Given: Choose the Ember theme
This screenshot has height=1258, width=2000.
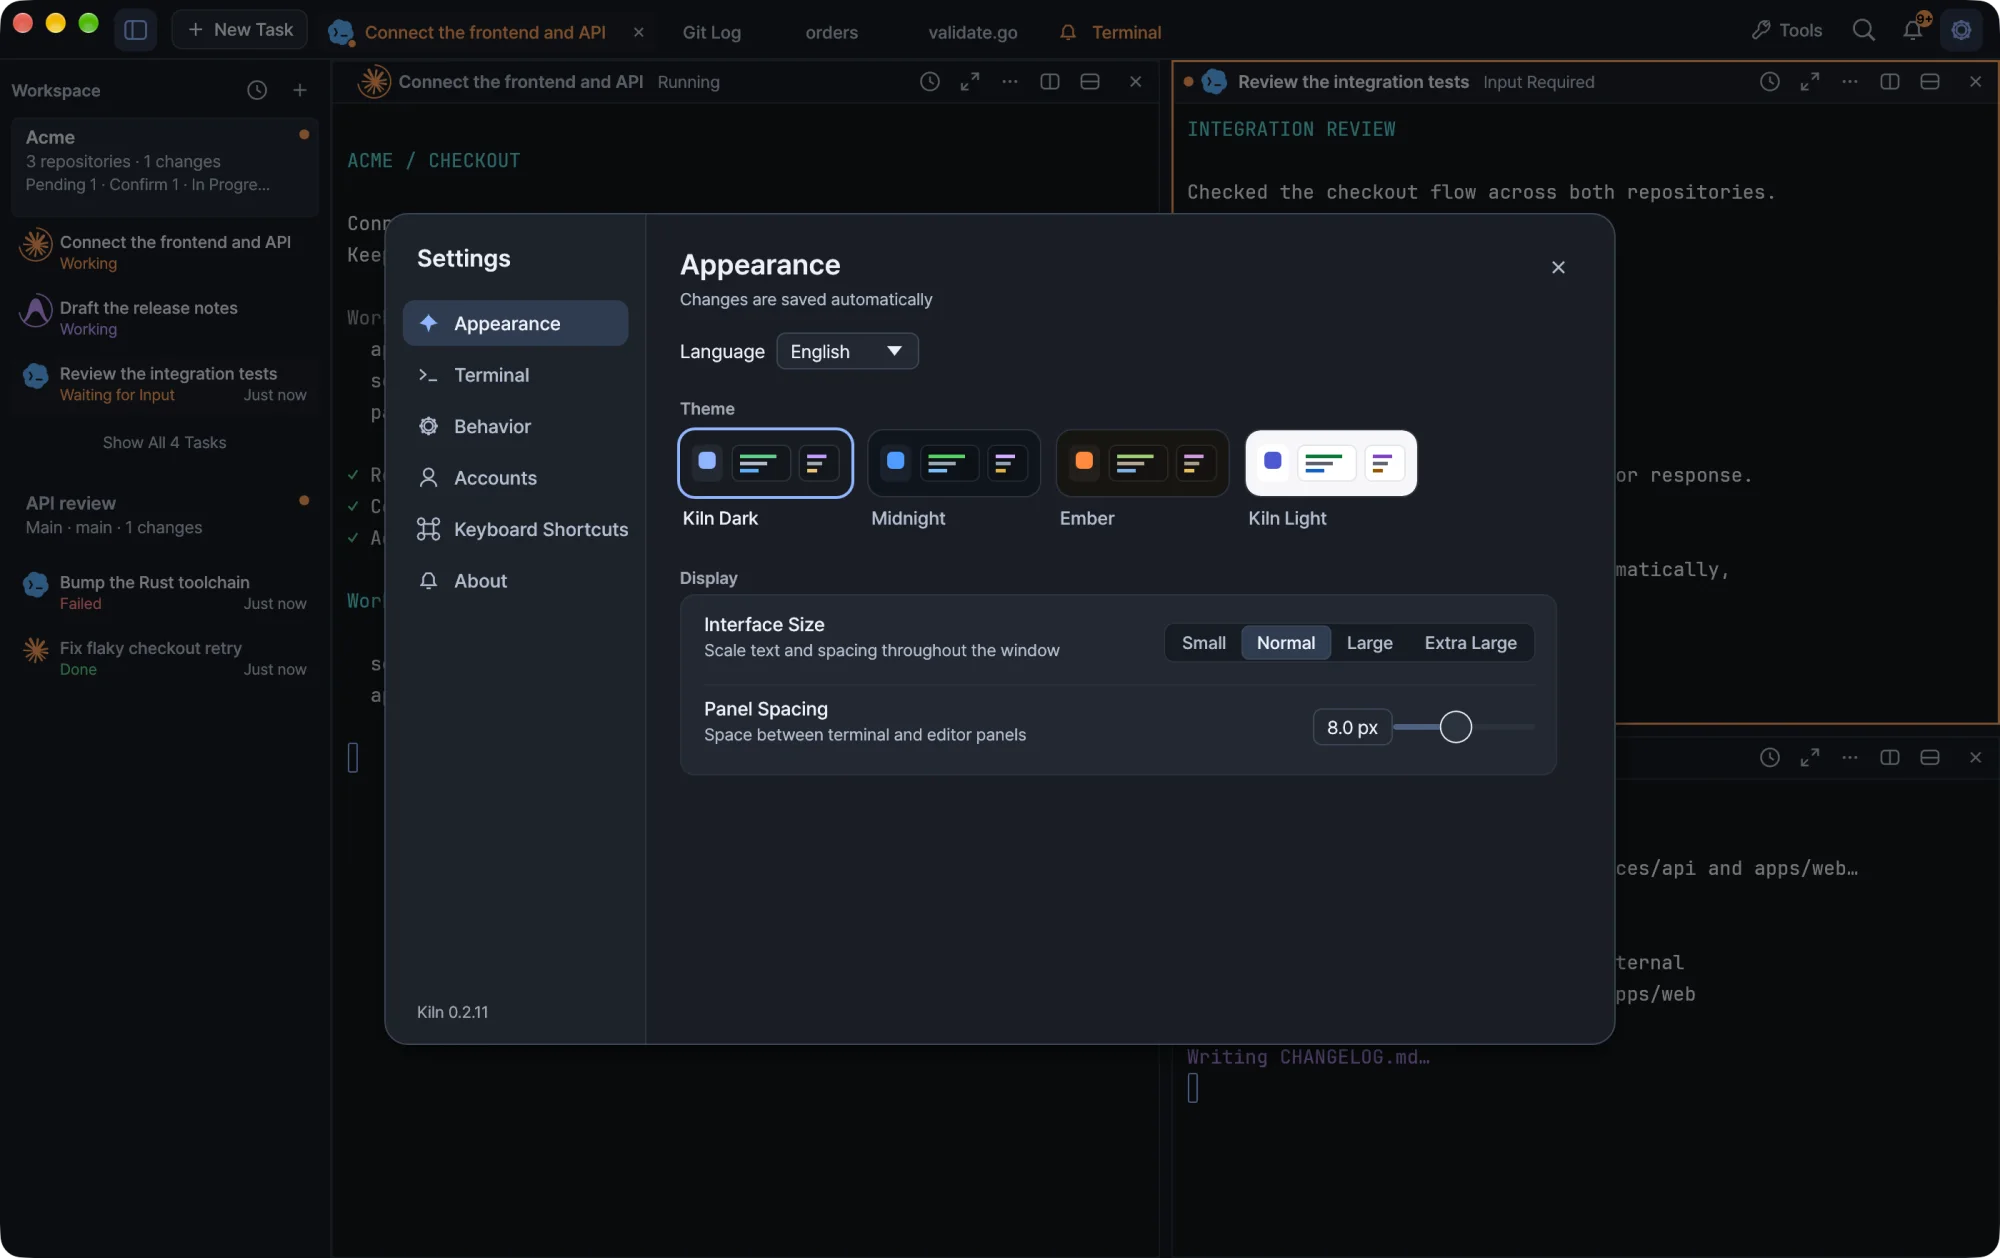Looking at the screenshot, I should [x=1142, y=463].
